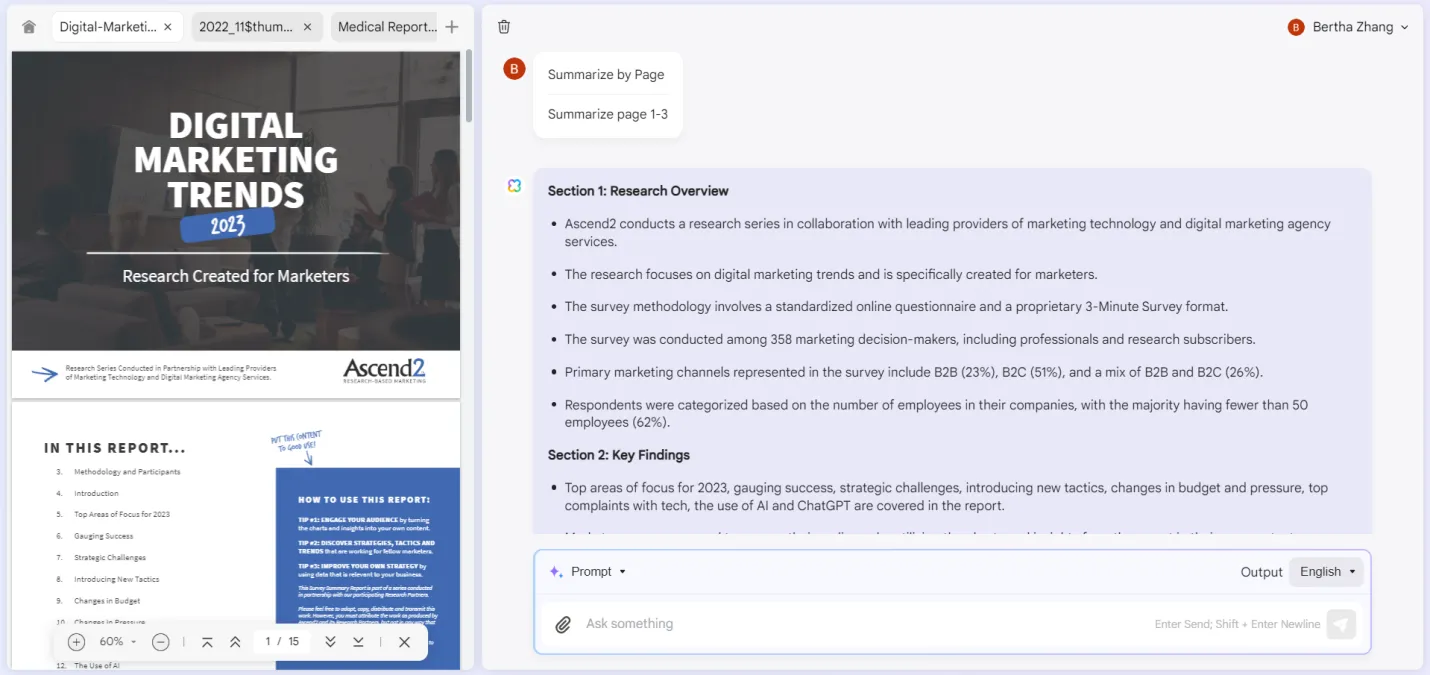Click Introducing New Tactics contents entry
1430x675 pixels.
pyautogui.click(x=116, y=580)
